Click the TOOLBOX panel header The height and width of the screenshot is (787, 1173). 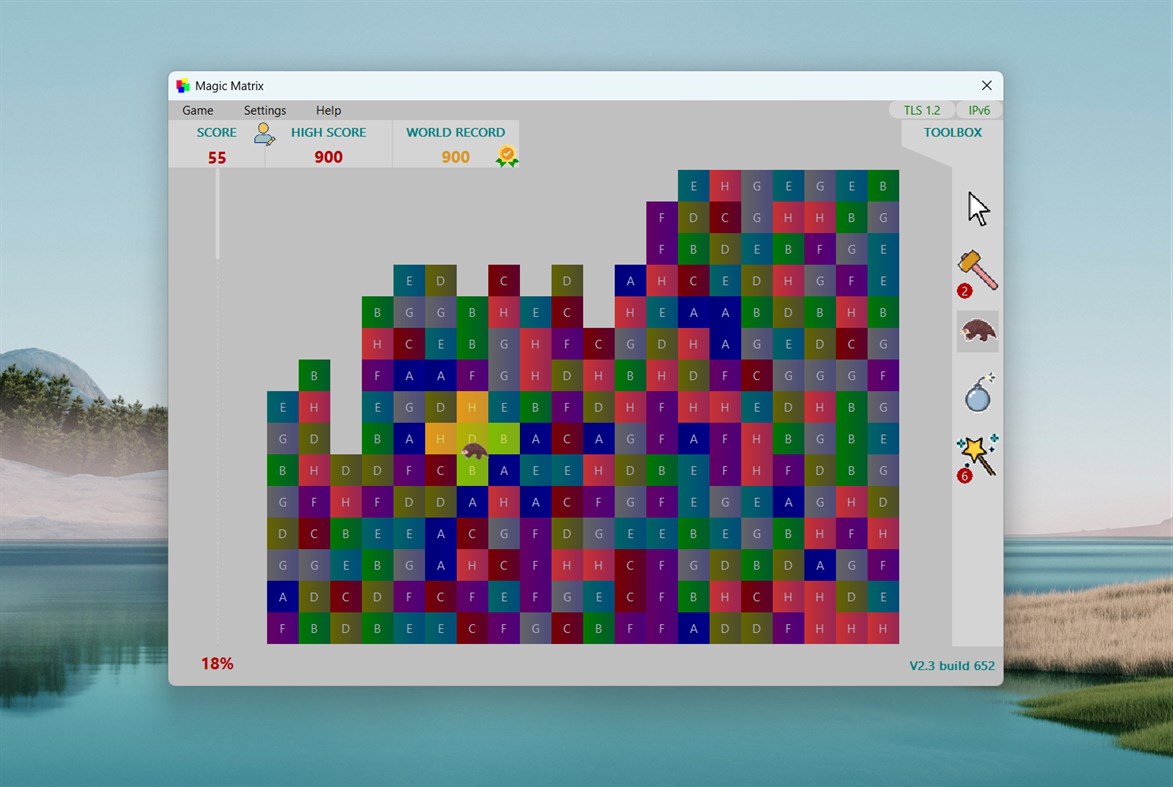coord(951,131)
